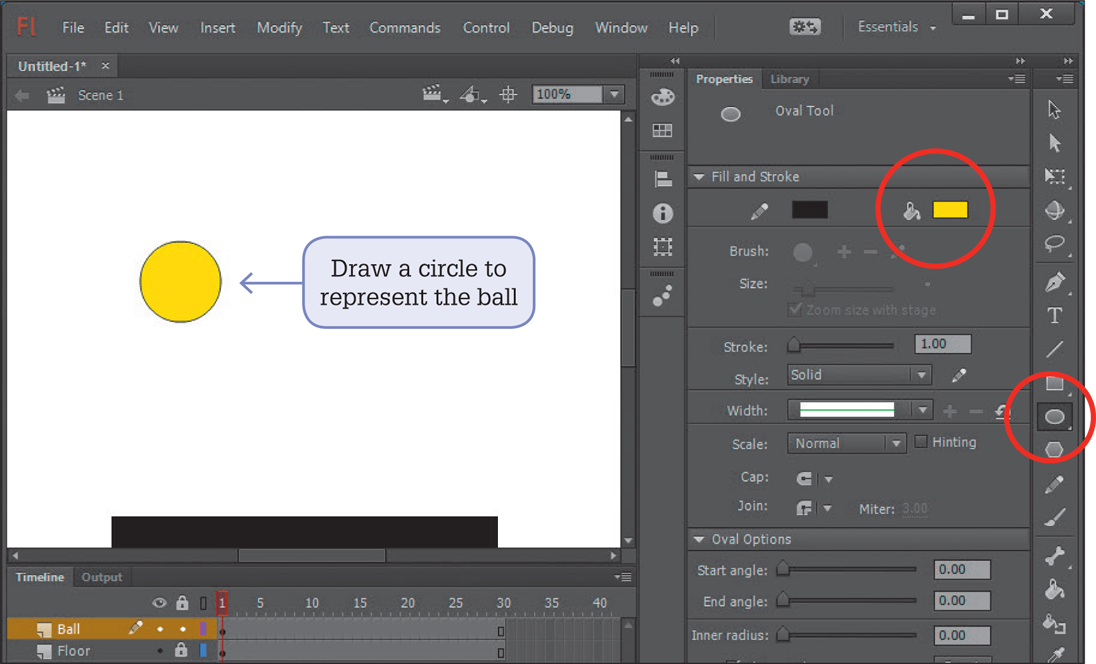Switch to the Output tab

click(101, 577)
